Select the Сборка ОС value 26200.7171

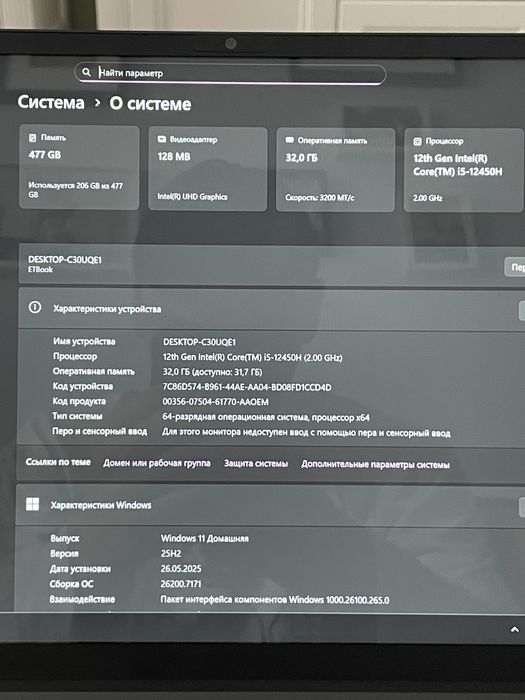coord(181,584)
